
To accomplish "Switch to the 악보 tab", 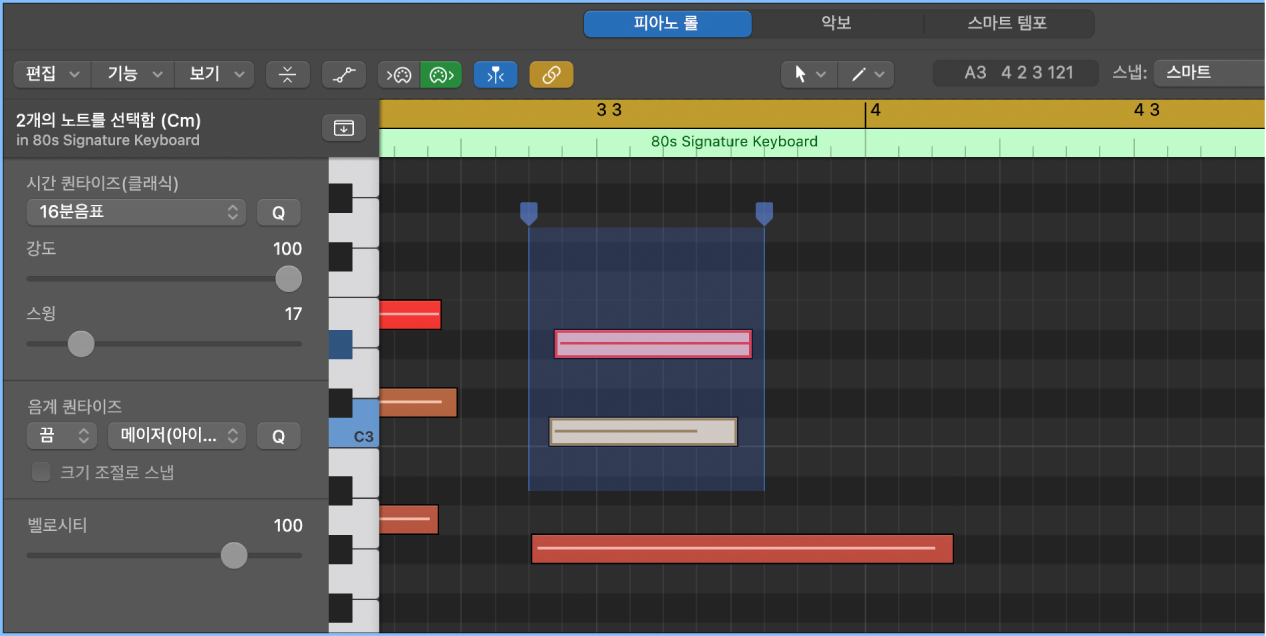I will coord(836,23).
